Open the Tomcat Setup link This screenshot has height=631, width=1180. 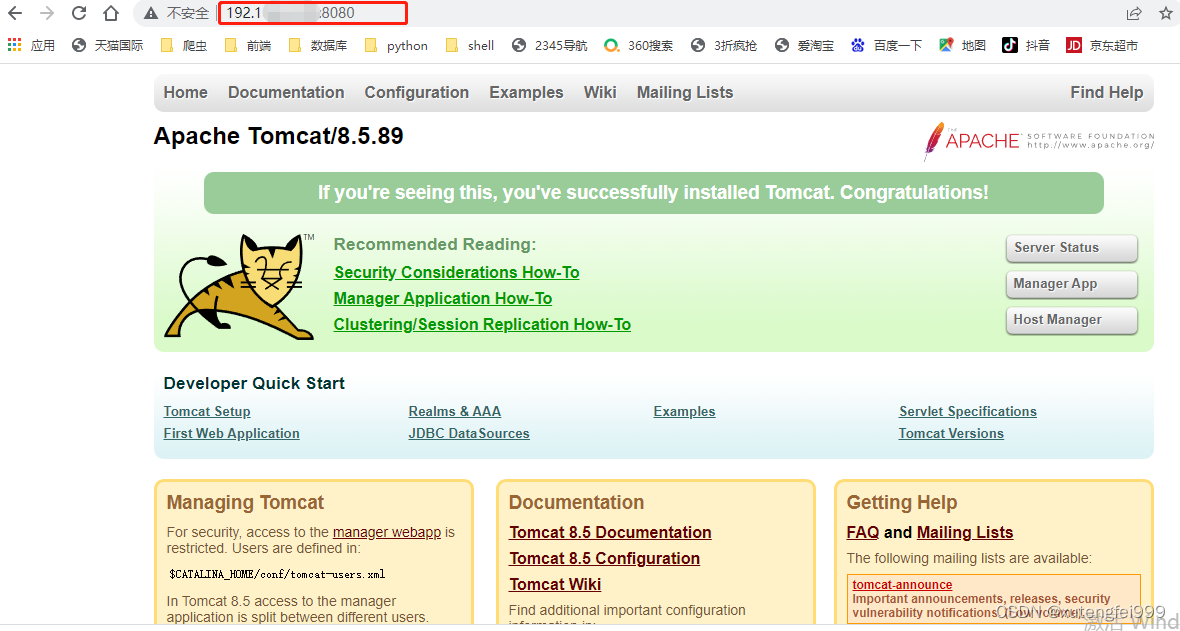[x=207, y=412]
